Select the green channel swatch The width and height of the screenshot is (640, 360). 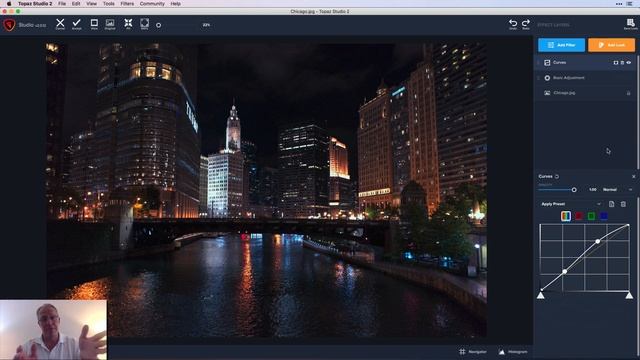point(591,216)
